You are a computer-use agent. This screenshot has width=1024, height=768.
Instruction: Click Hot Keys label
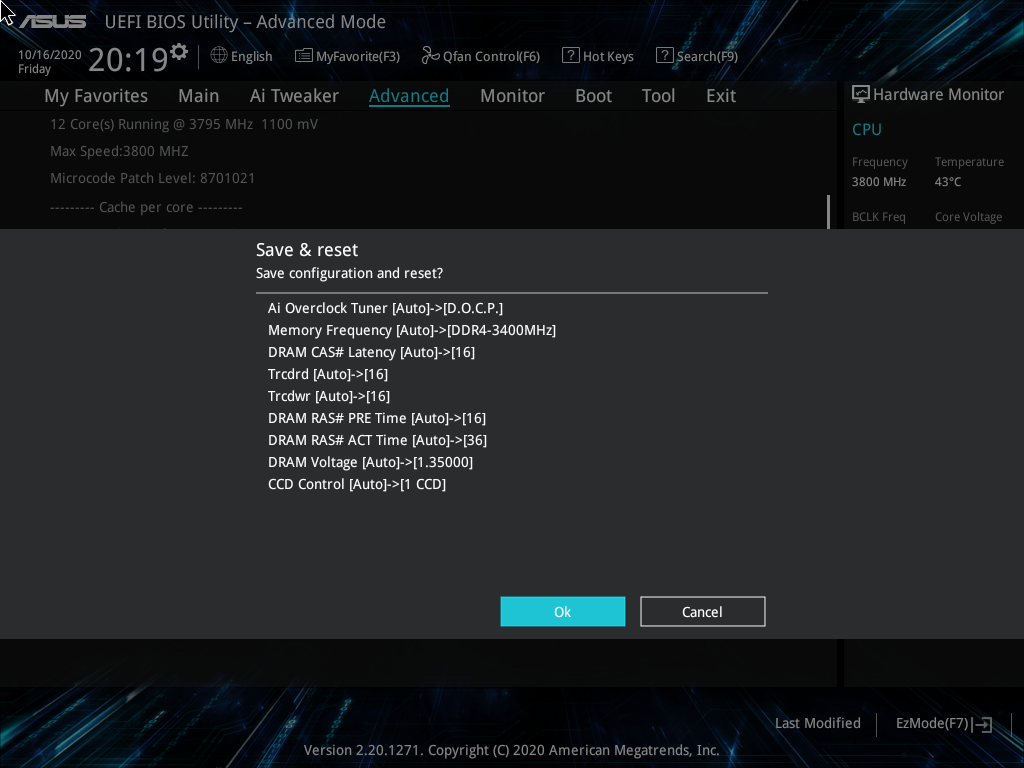[x=608, y=56]
